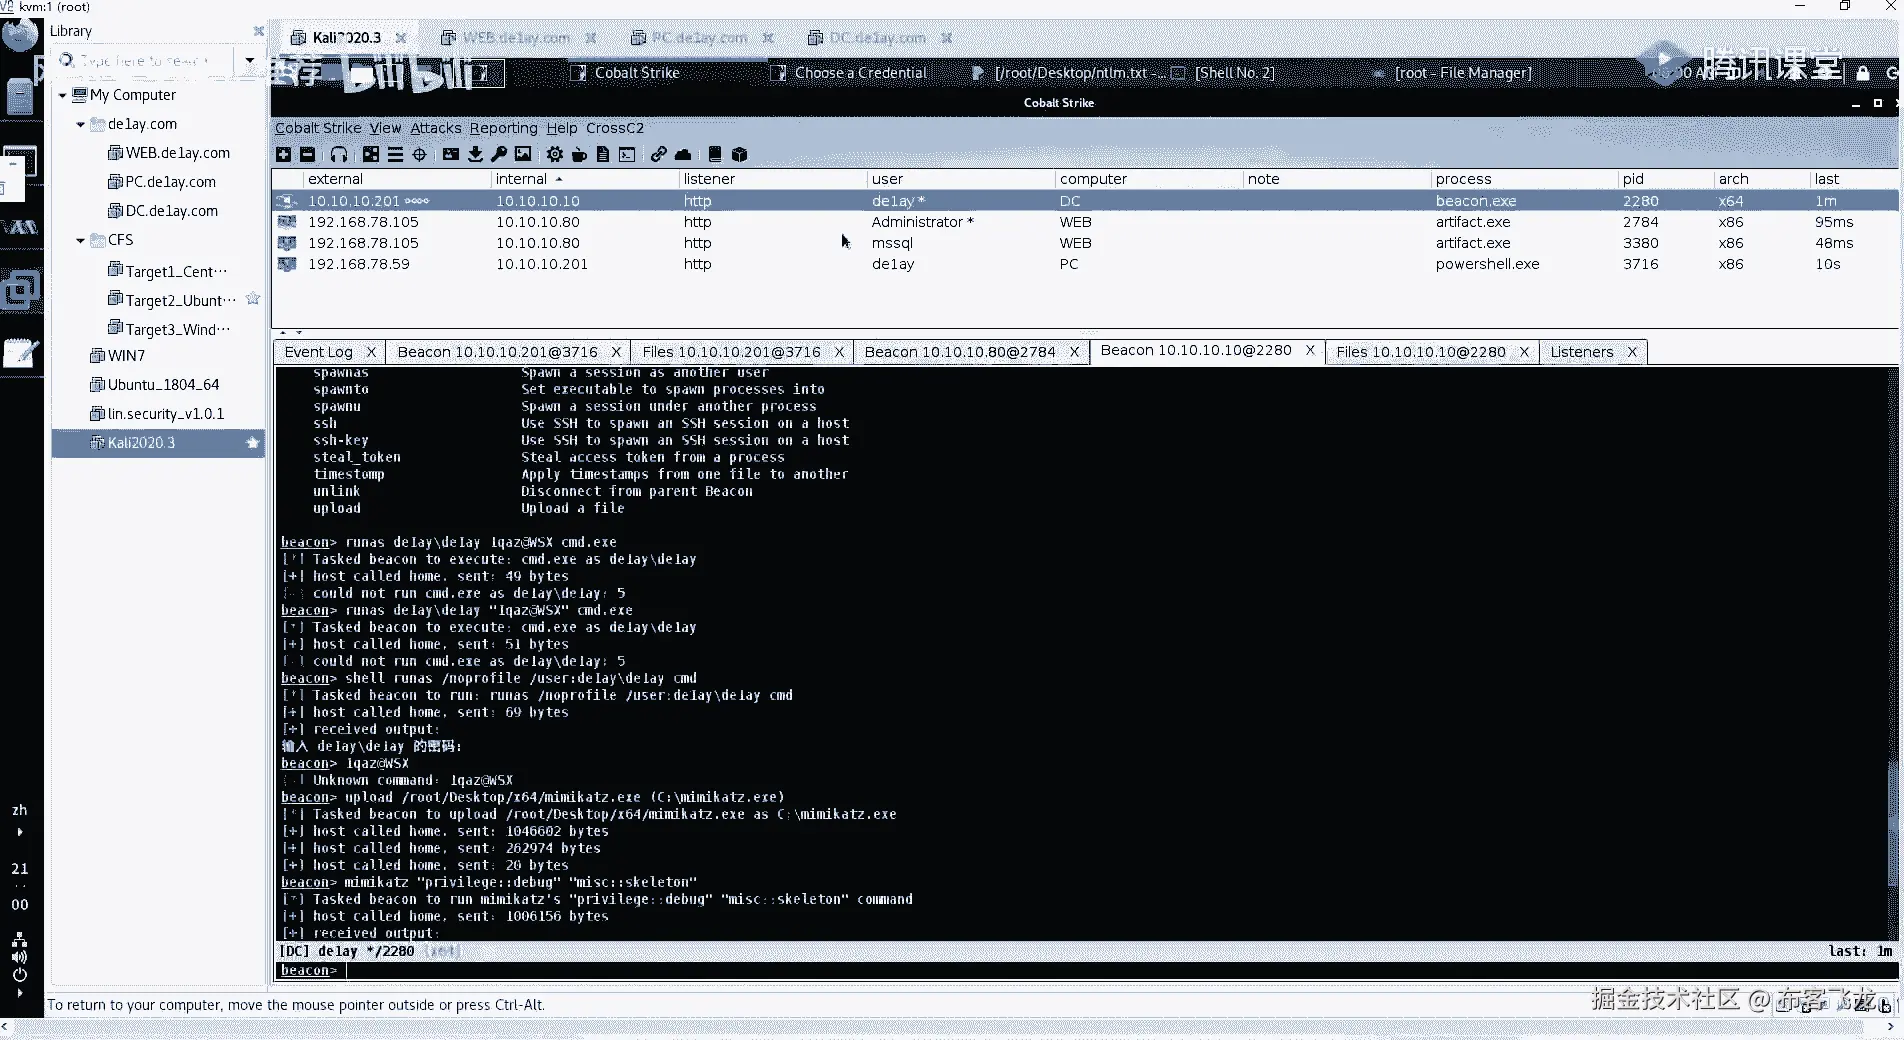The image size is (1904, 1040).
Task: Switch to the session table view icon
Action: pos(395,154)
